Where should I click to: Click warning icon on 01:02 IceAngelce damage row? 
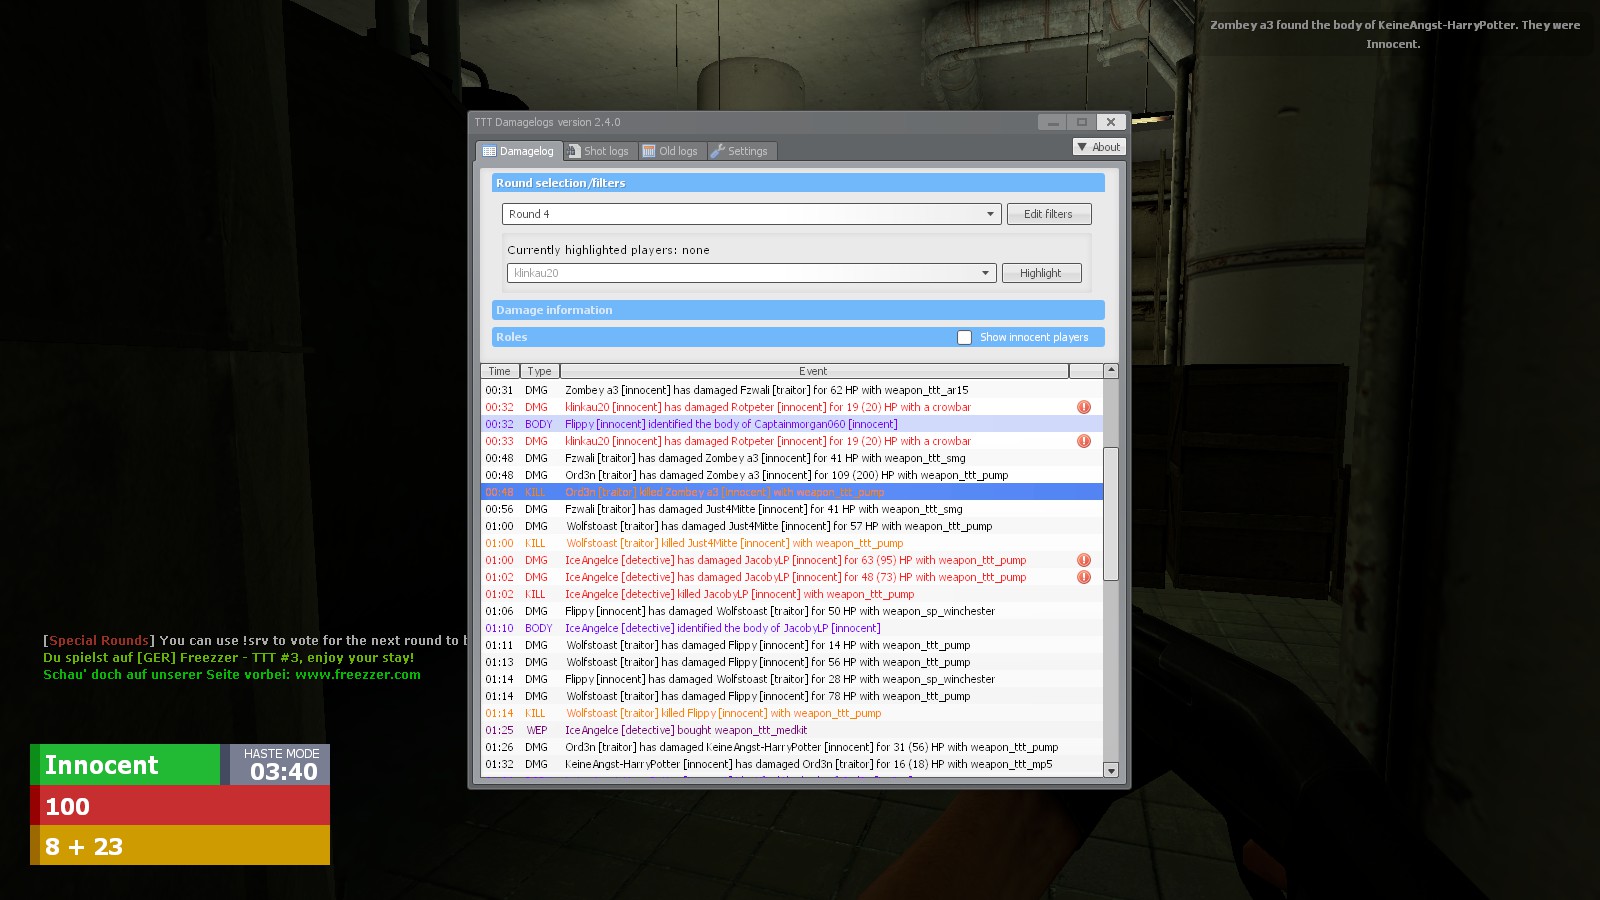pos(1083,577)
